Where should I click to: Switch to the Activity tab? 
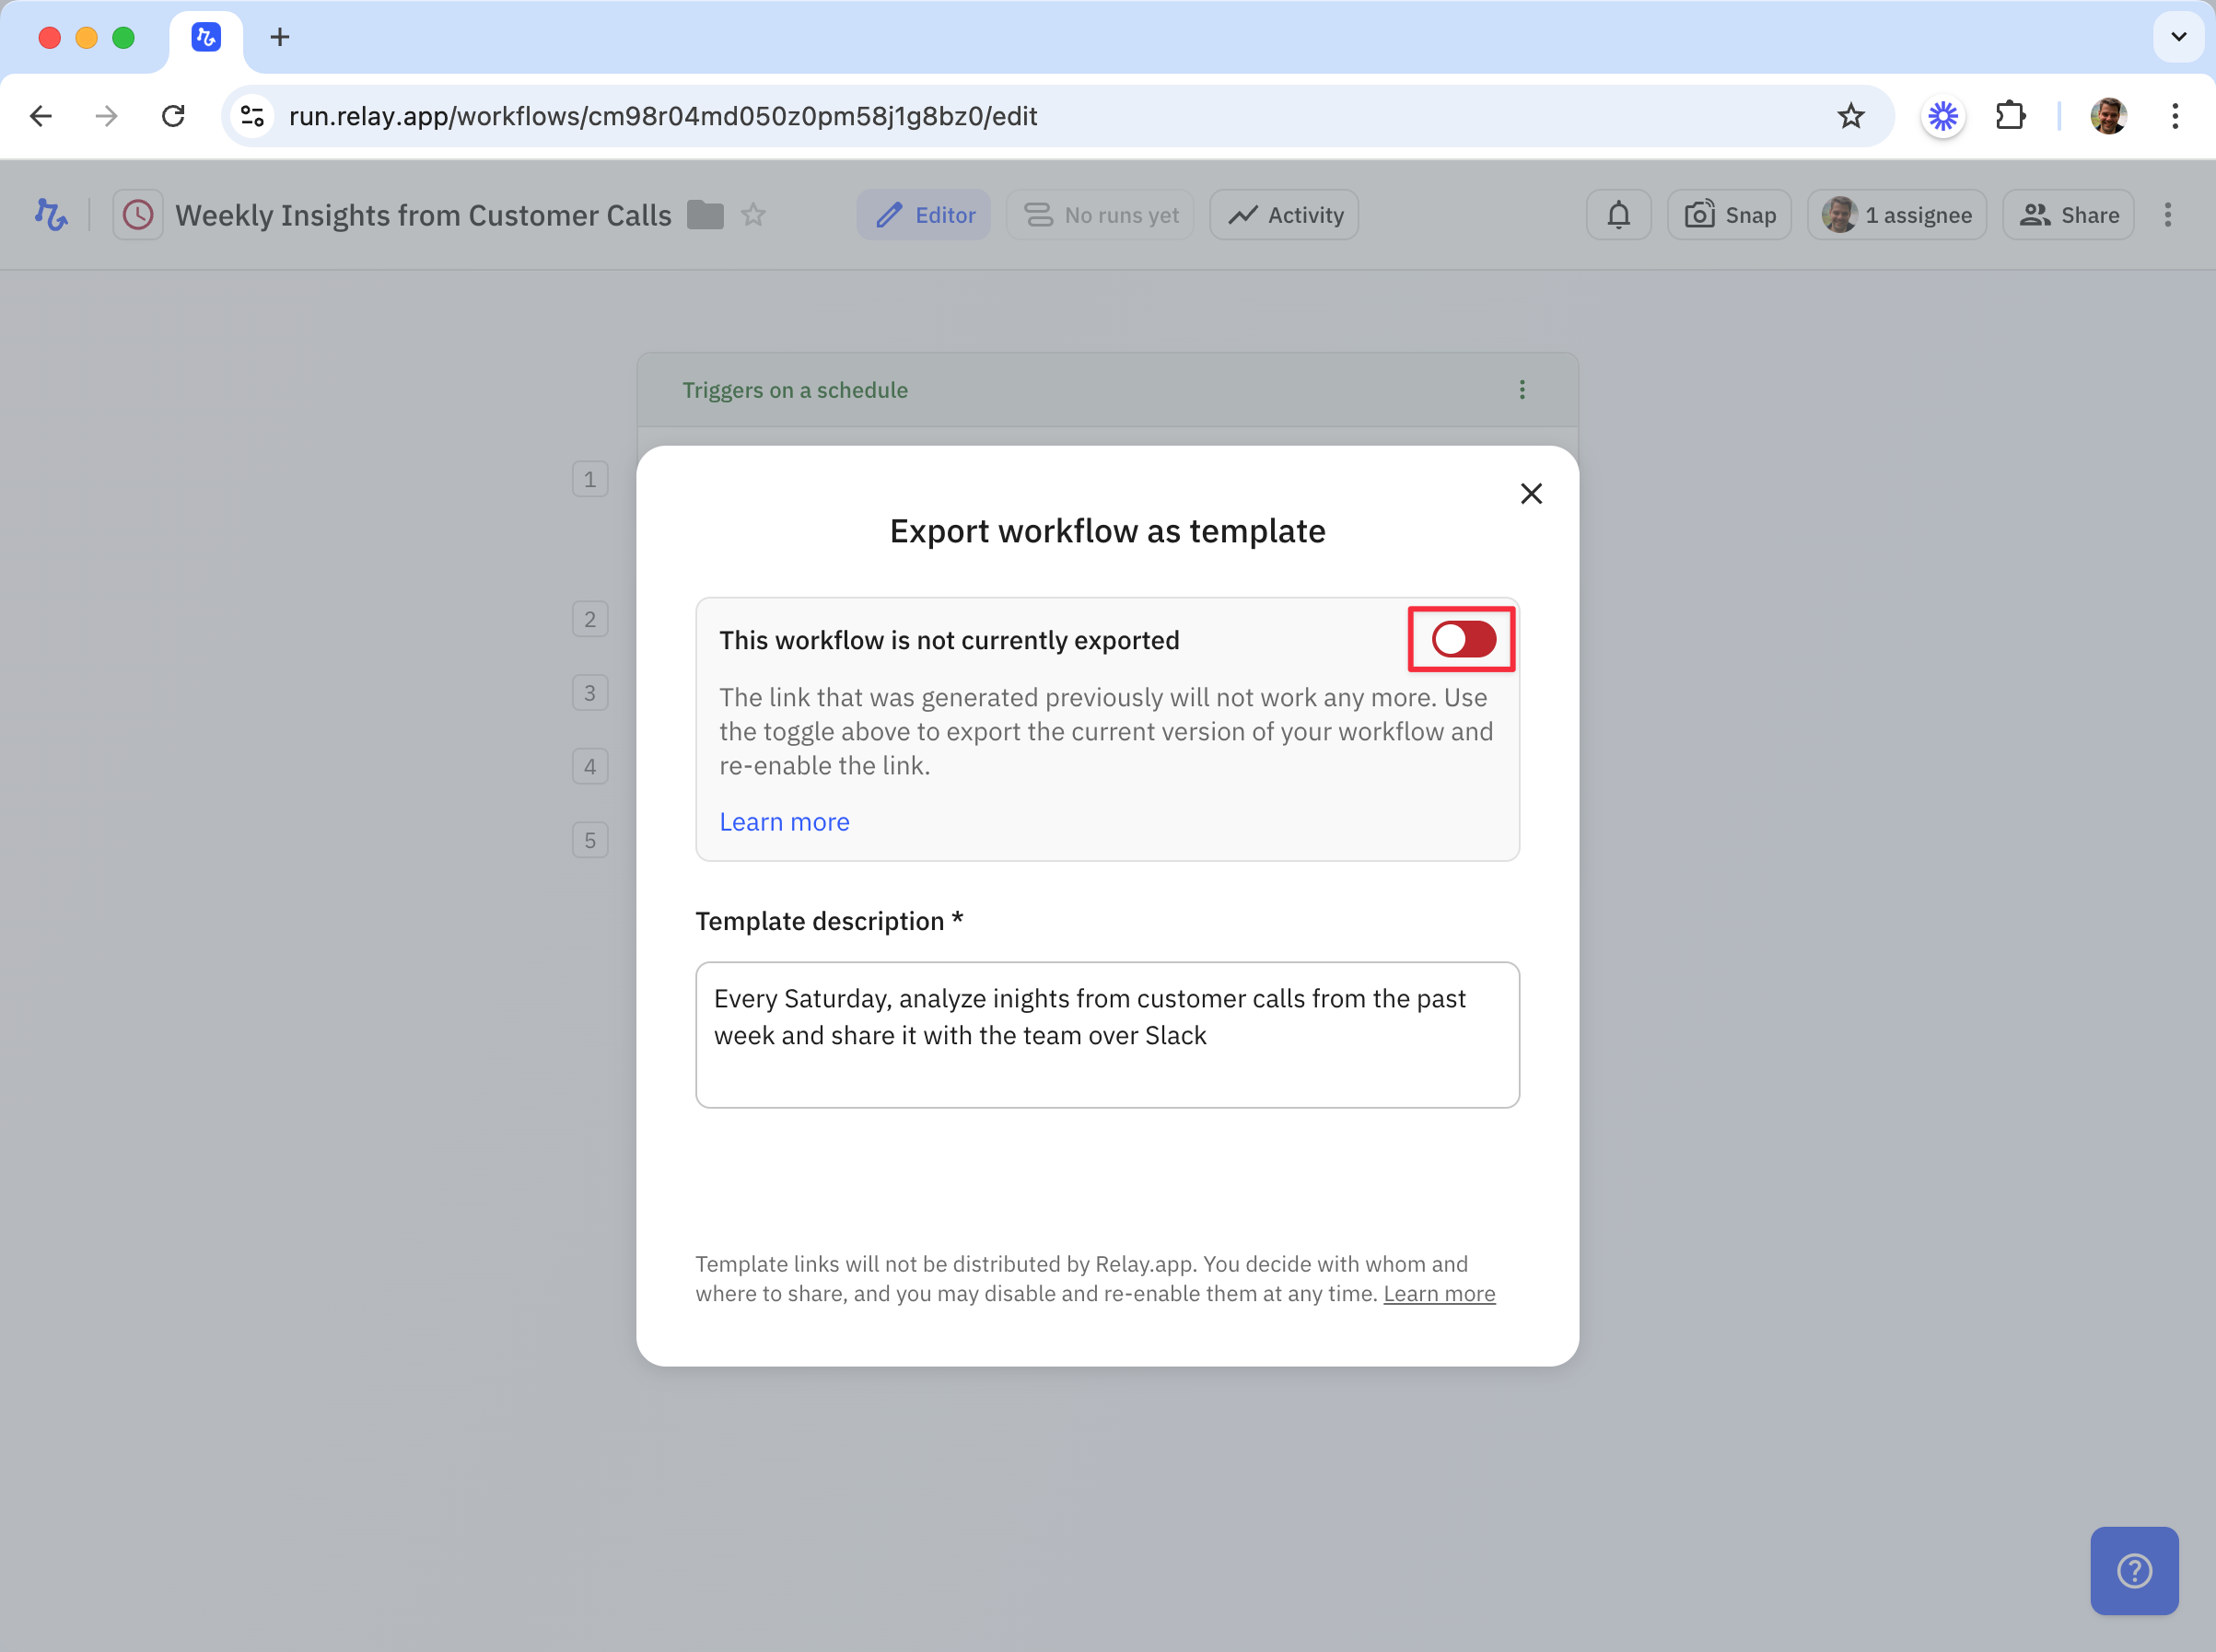point(1284,215)
